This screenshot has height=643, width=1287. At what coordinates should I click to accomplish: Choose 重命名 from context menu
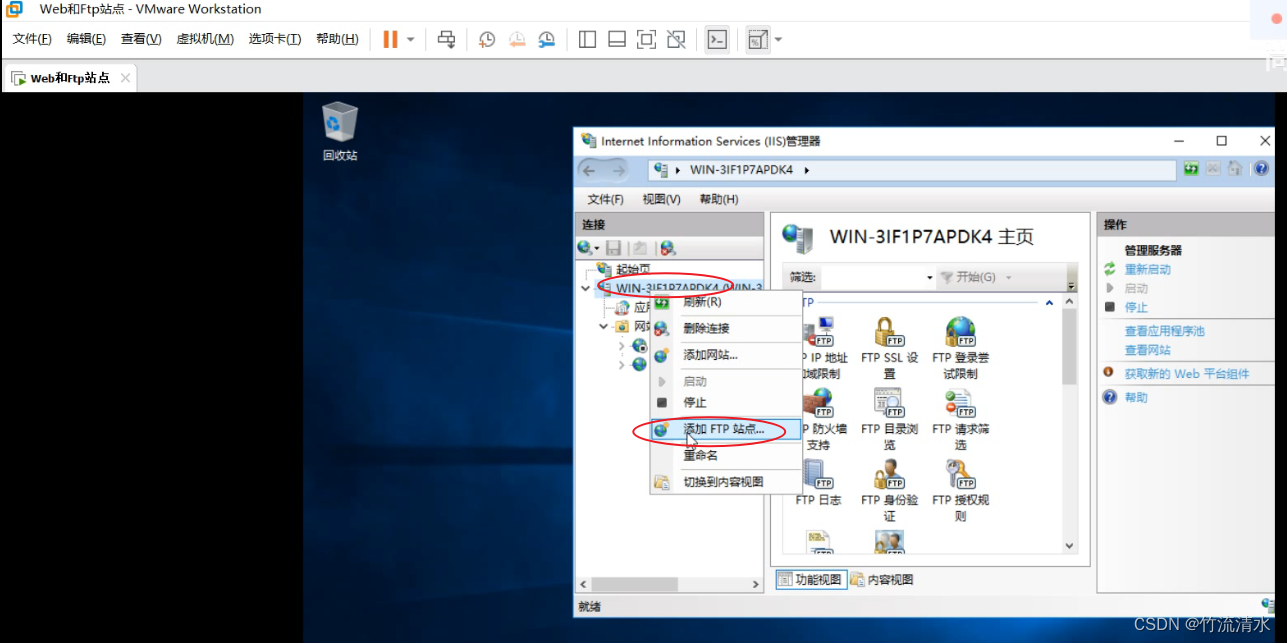pyautogui.click(x=725, y=455)
